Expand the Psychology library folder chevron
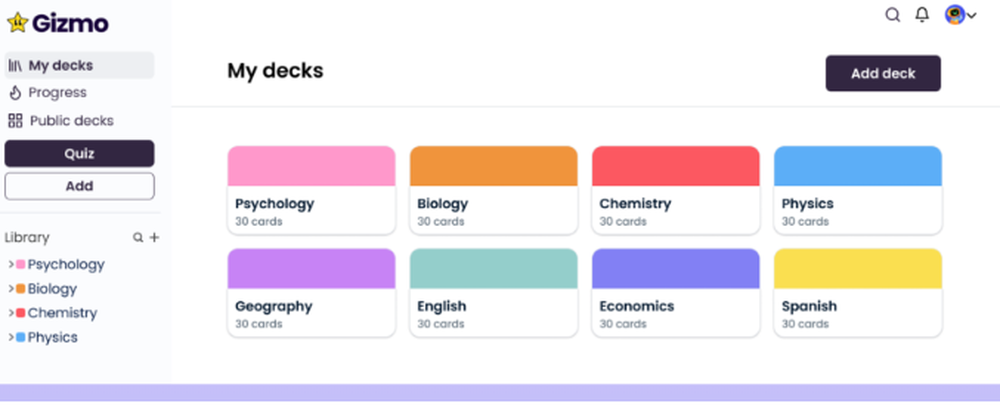Viewport: 1000px width, 407px height. pyautogui.click(x=10, y=265)
